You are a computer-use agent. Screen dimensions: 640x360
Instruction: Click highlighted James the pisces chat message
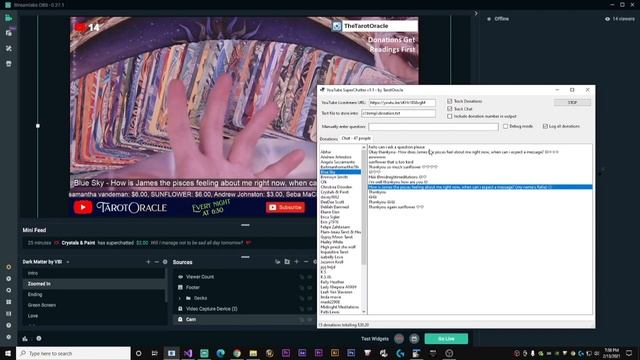click(x=480, y=187)
